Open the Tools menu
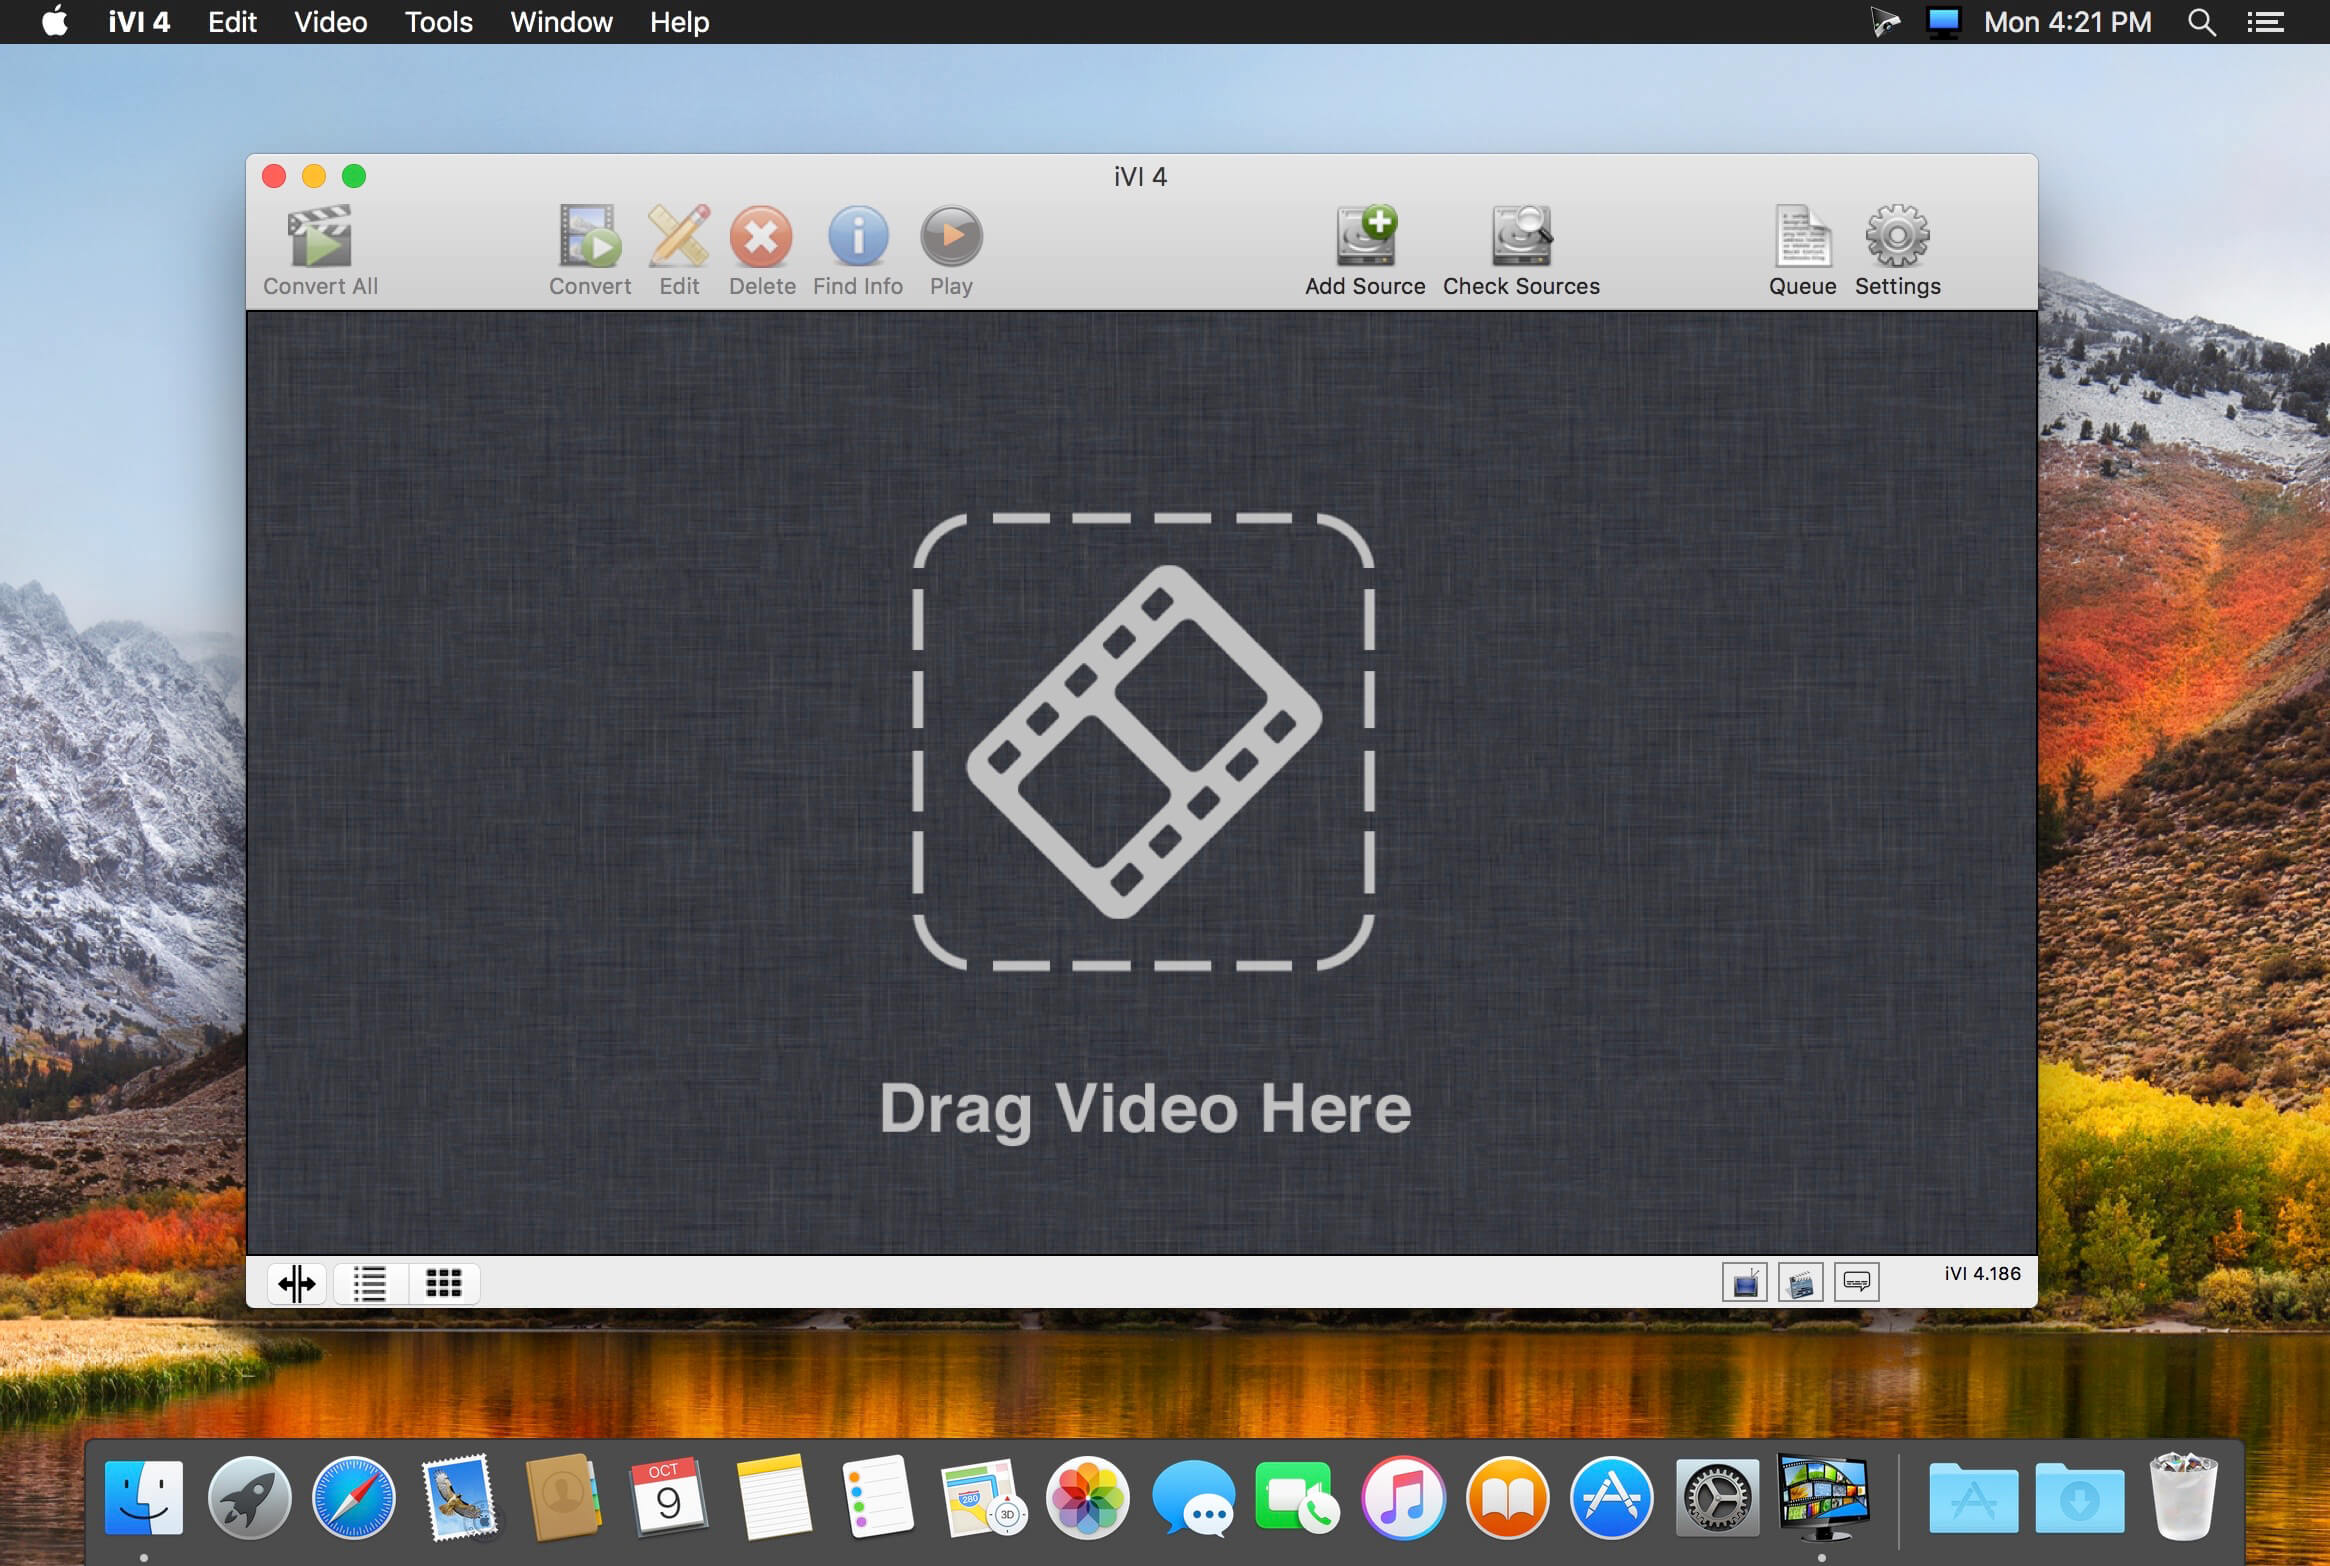This screenshot has height=1566, width=2330. point(438,22)
